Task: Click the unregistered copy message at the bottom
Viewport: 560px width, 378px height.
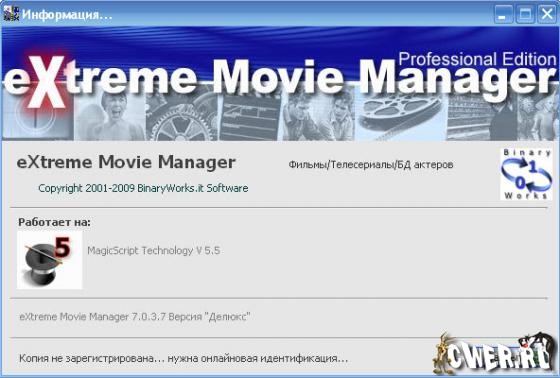Action: [x=183, y=358]
